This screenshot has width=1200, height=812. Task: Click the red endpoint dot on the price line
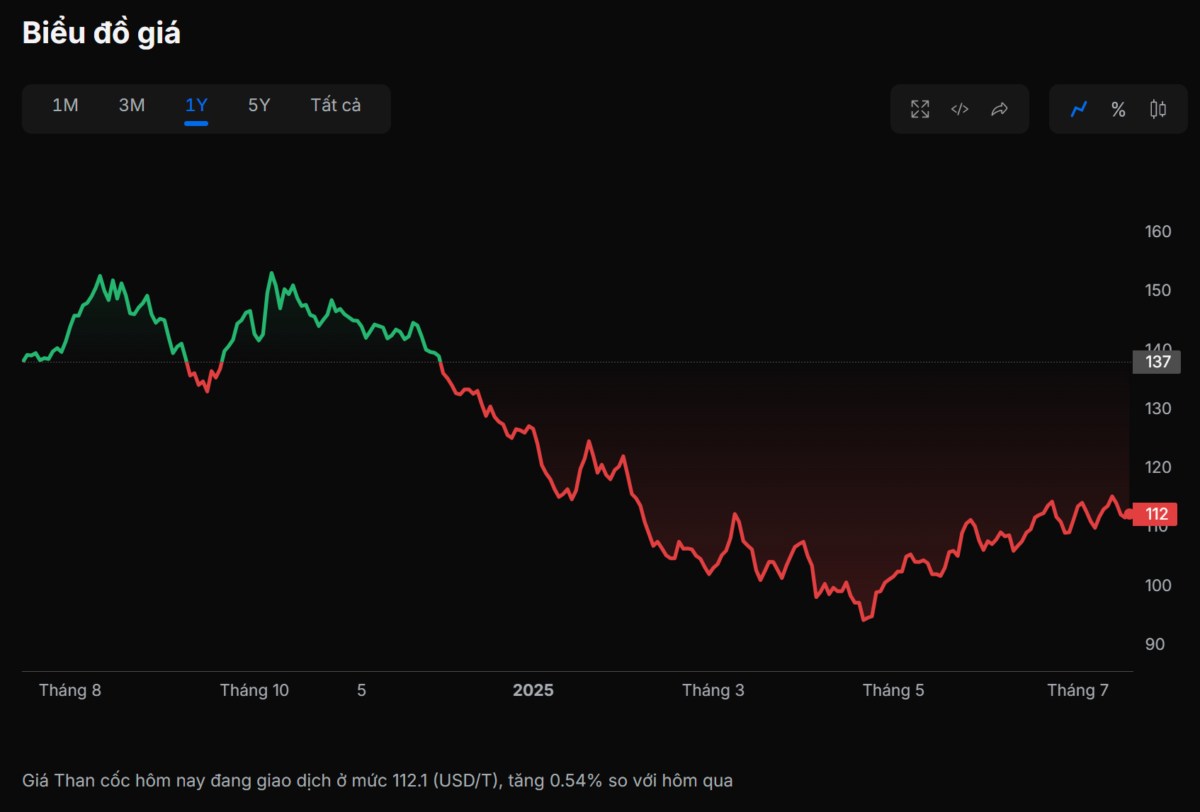1129,514
